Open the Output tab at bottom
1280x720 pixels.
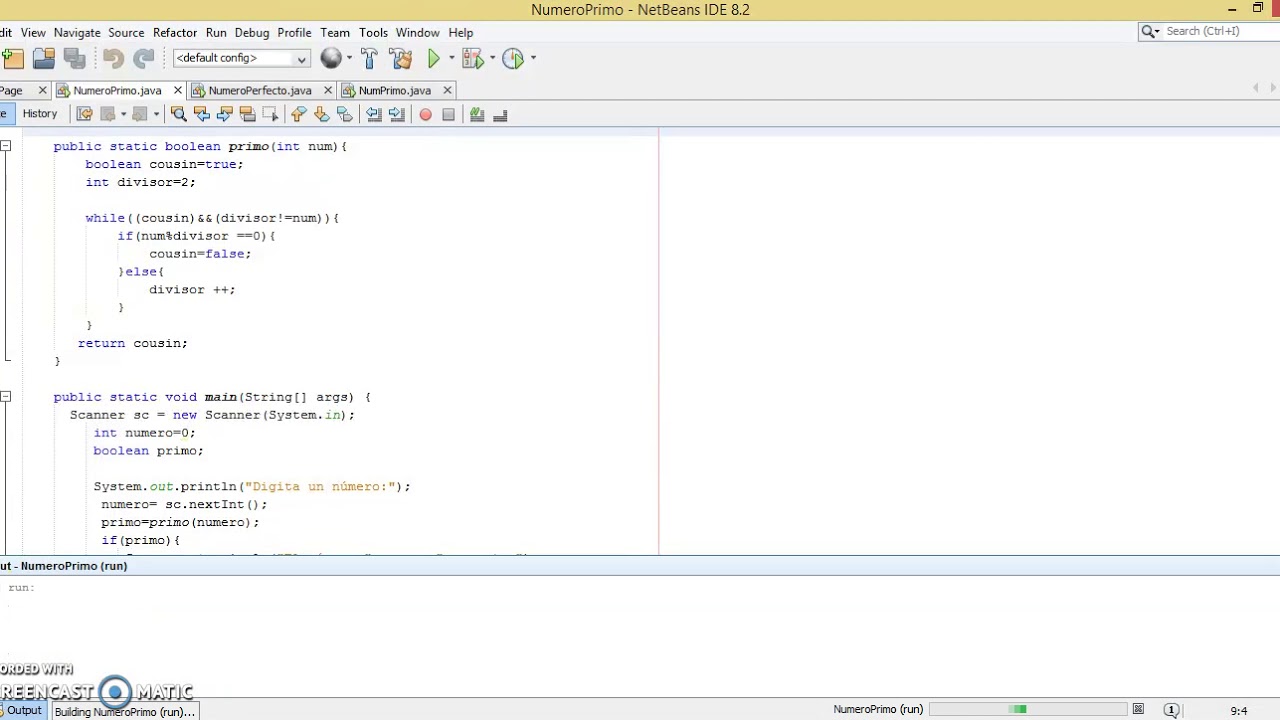(22, 711)
